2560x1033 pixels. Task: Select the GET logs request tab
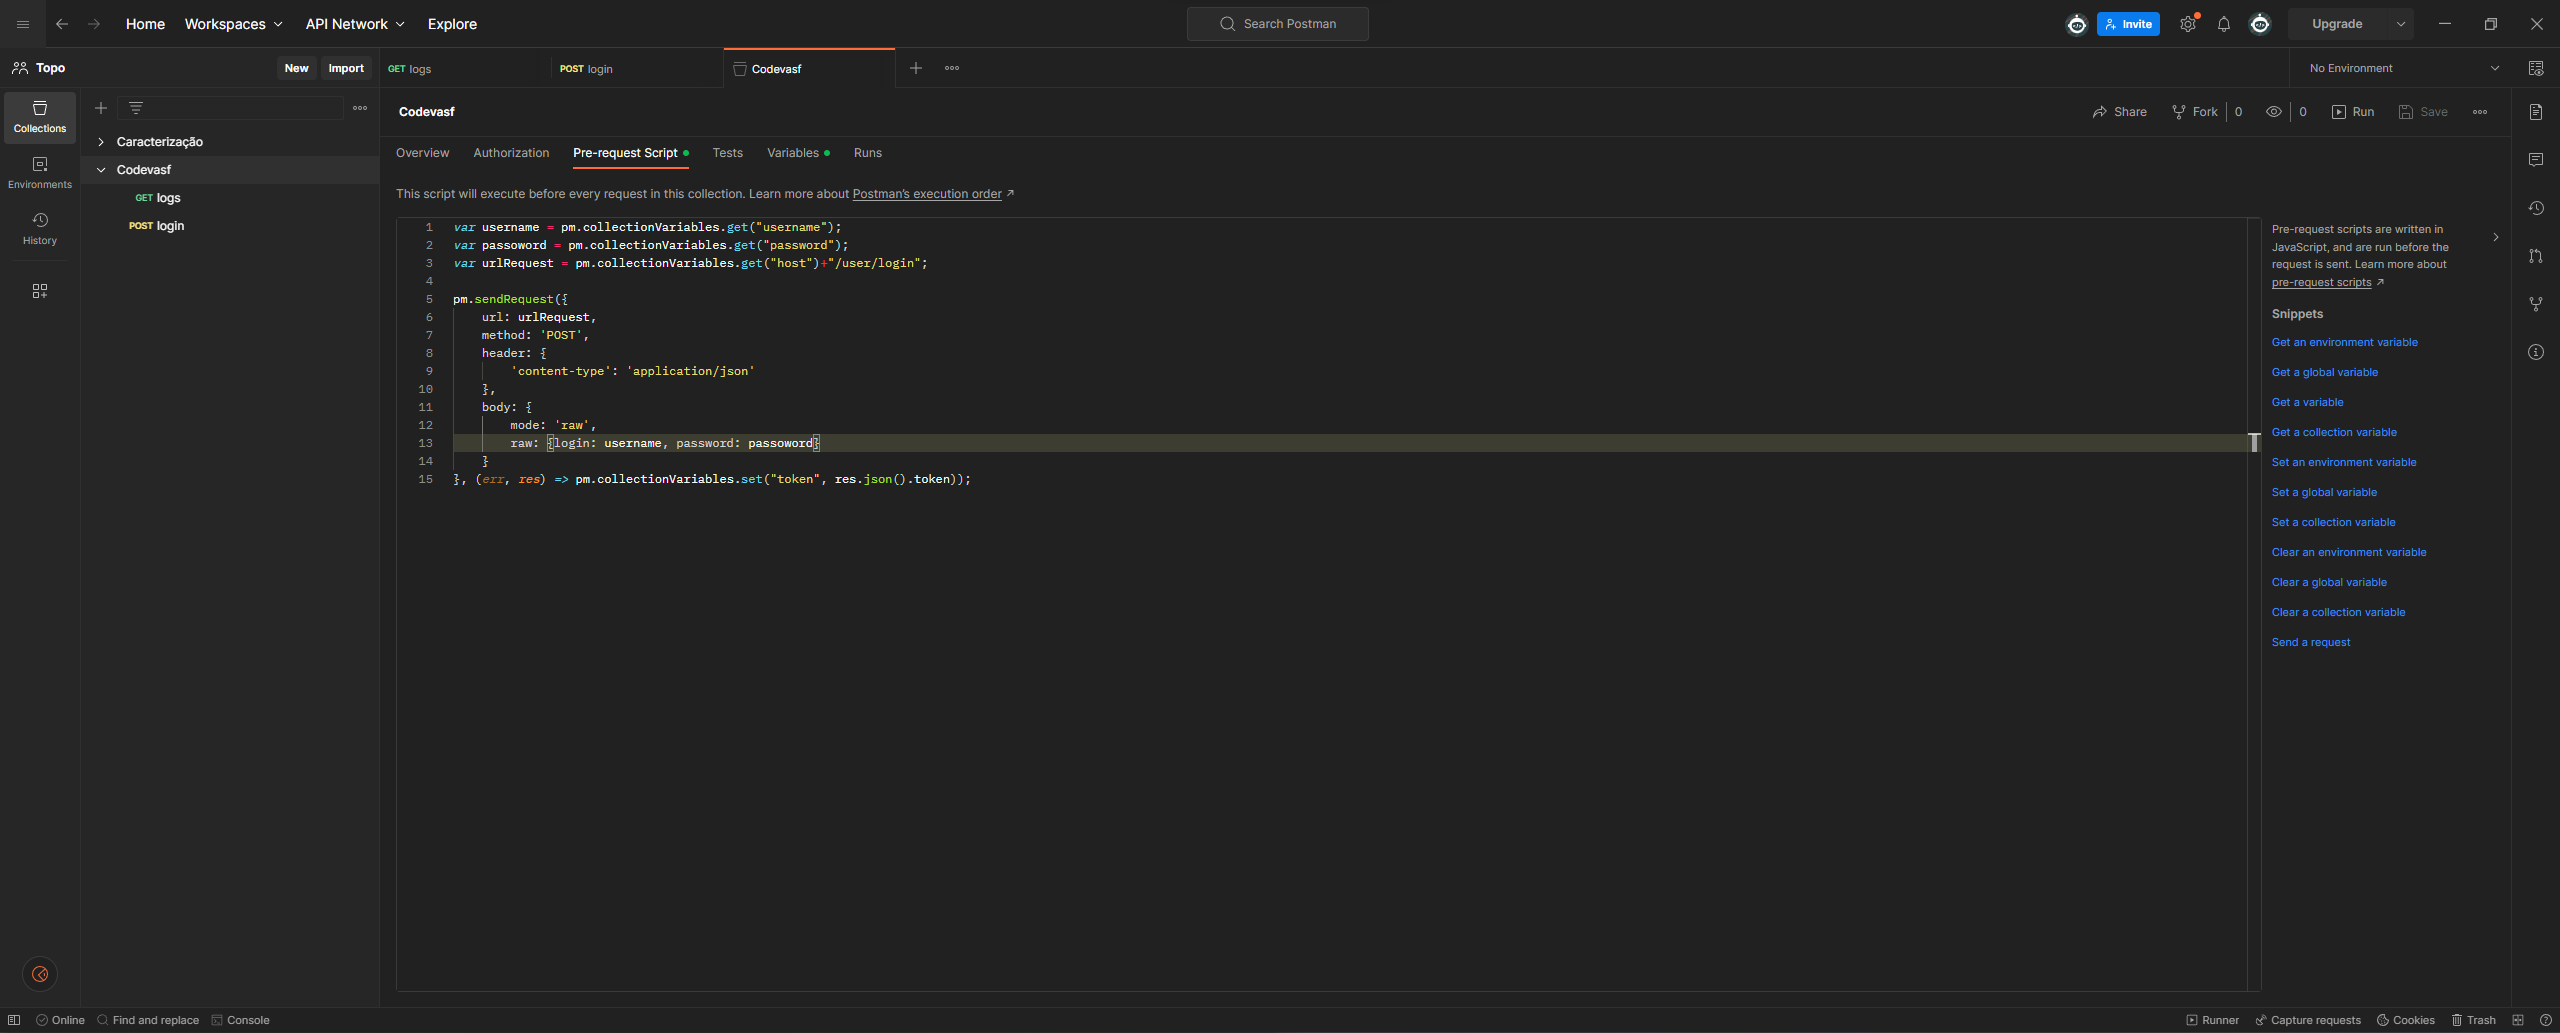tap(465, 69)
